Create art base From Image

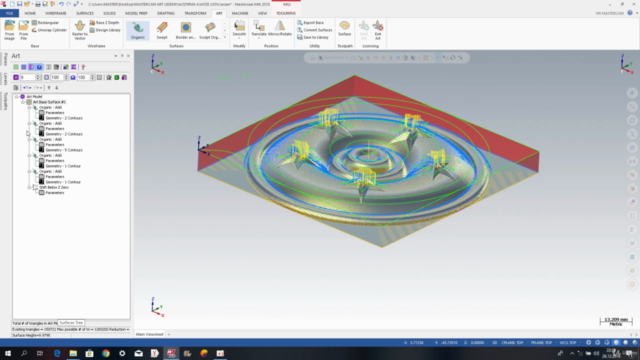pos(9,30)
